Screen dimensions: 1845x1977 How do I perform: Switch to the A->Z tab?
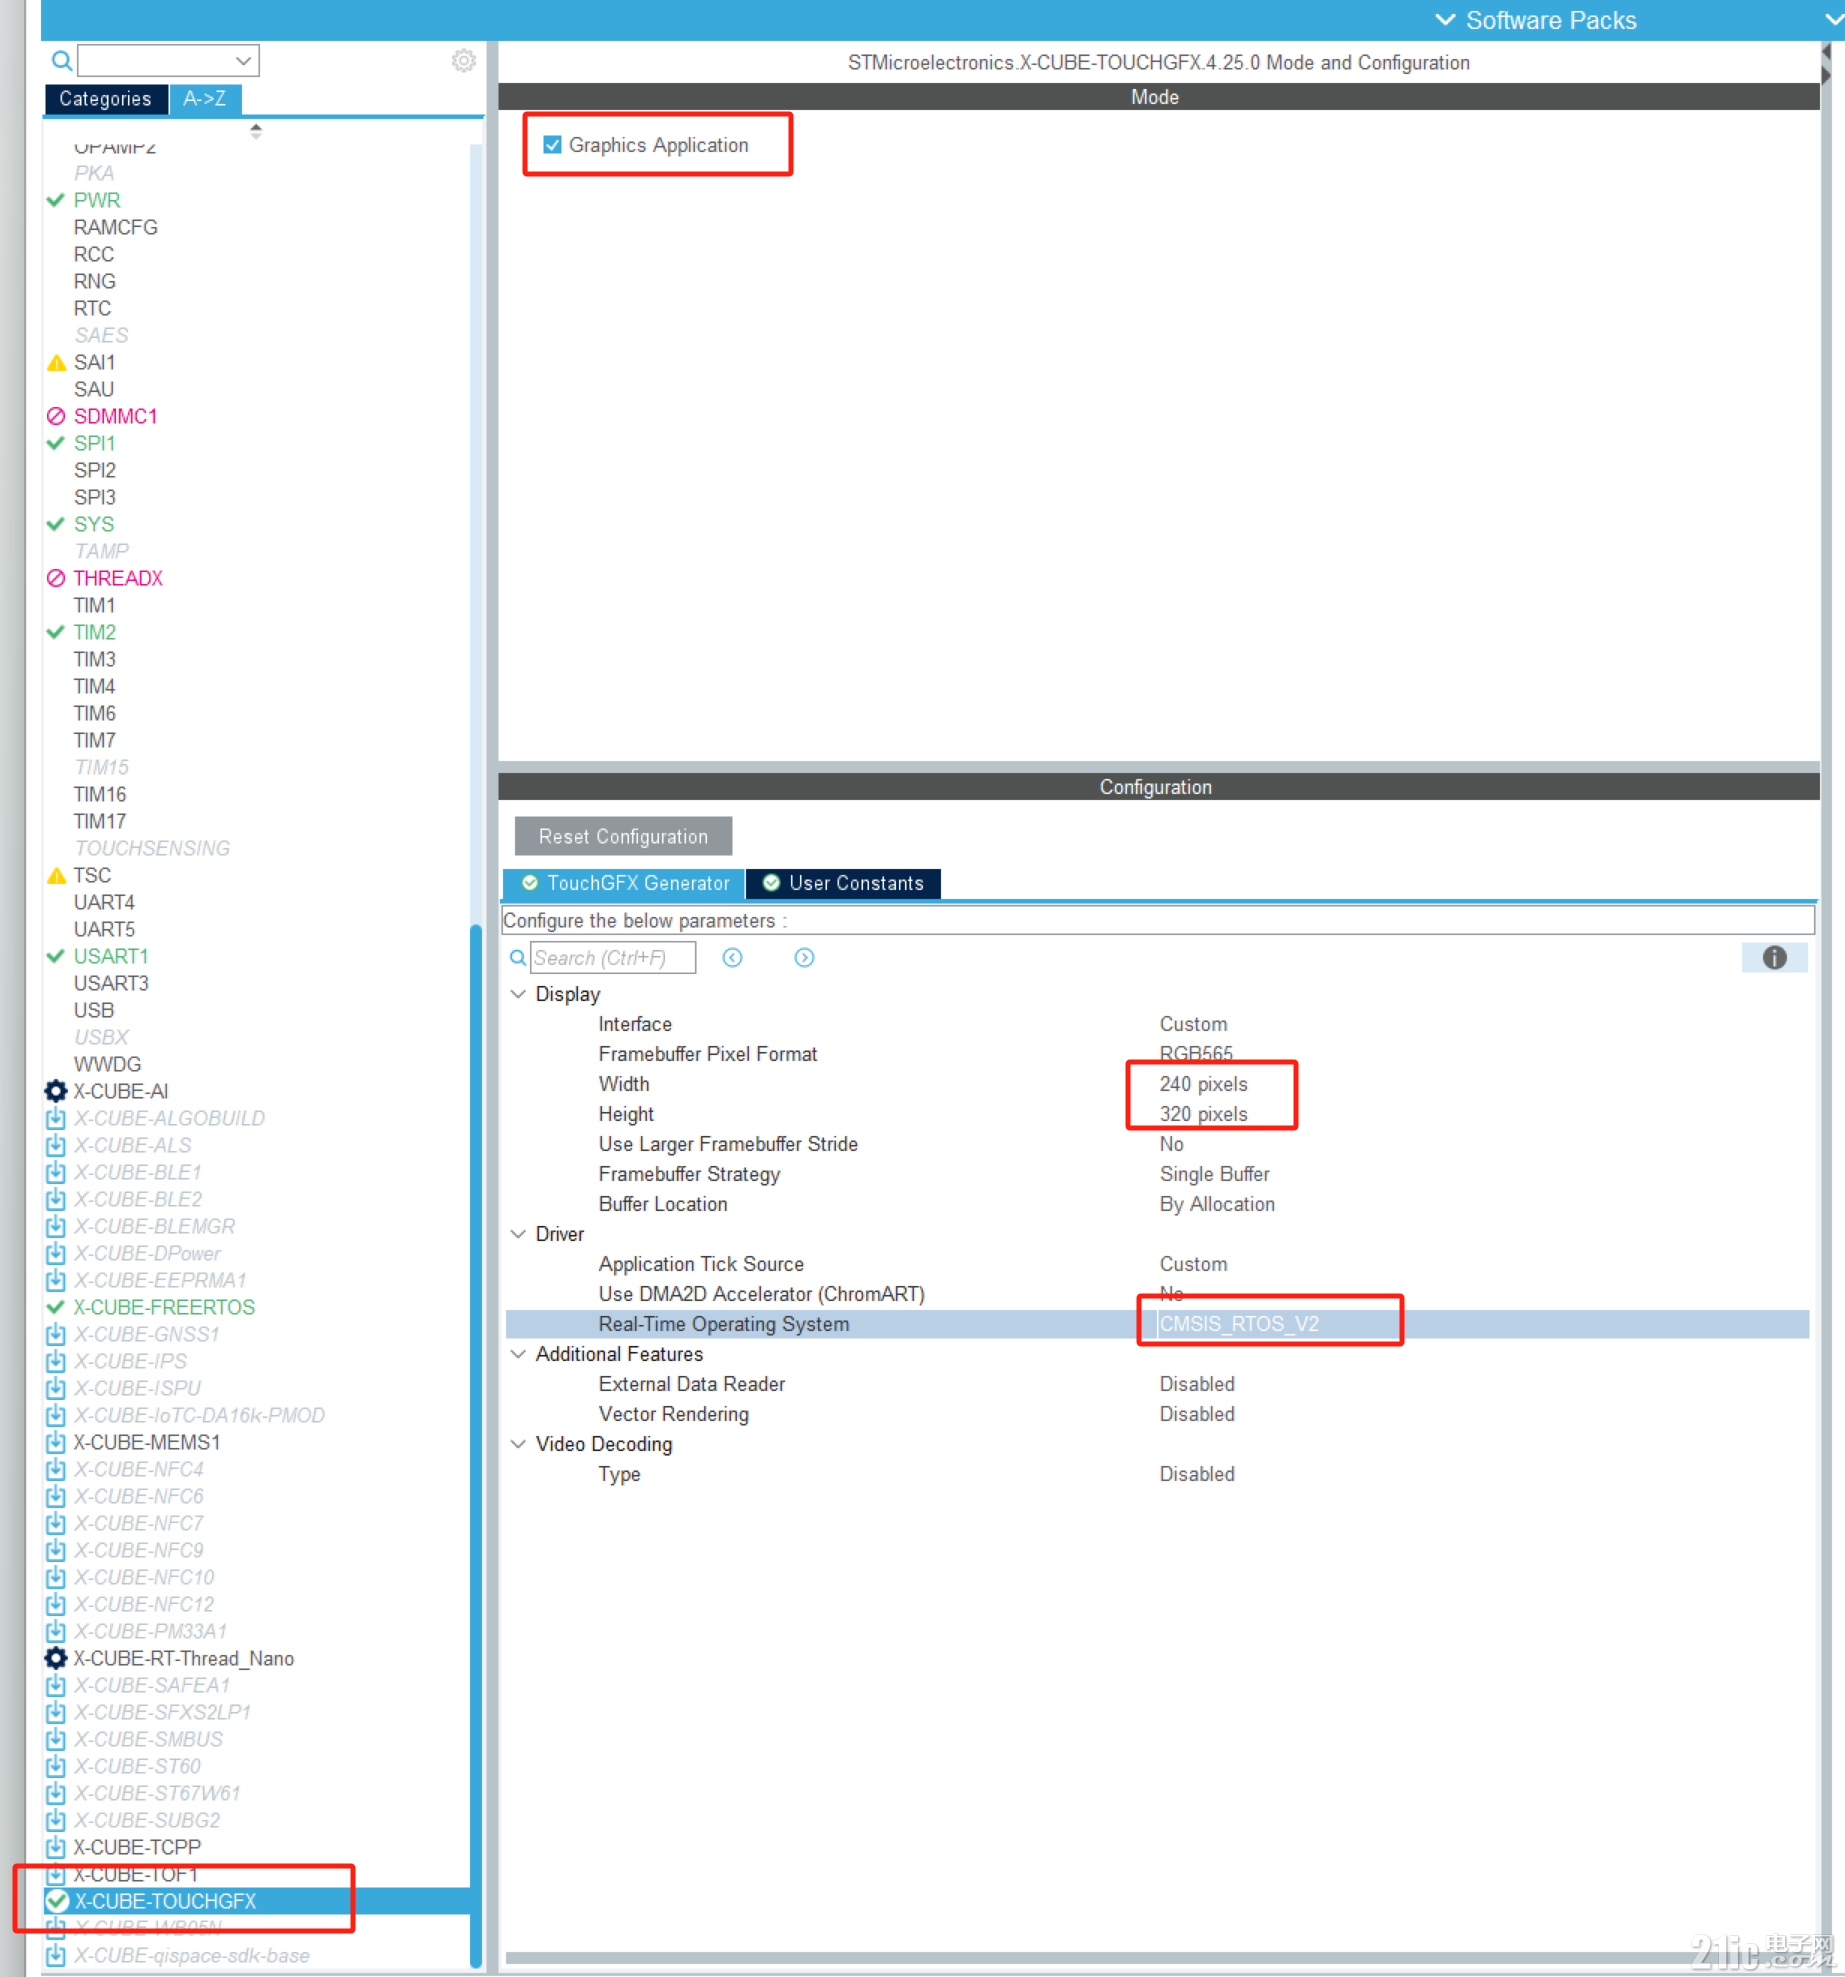204,99
